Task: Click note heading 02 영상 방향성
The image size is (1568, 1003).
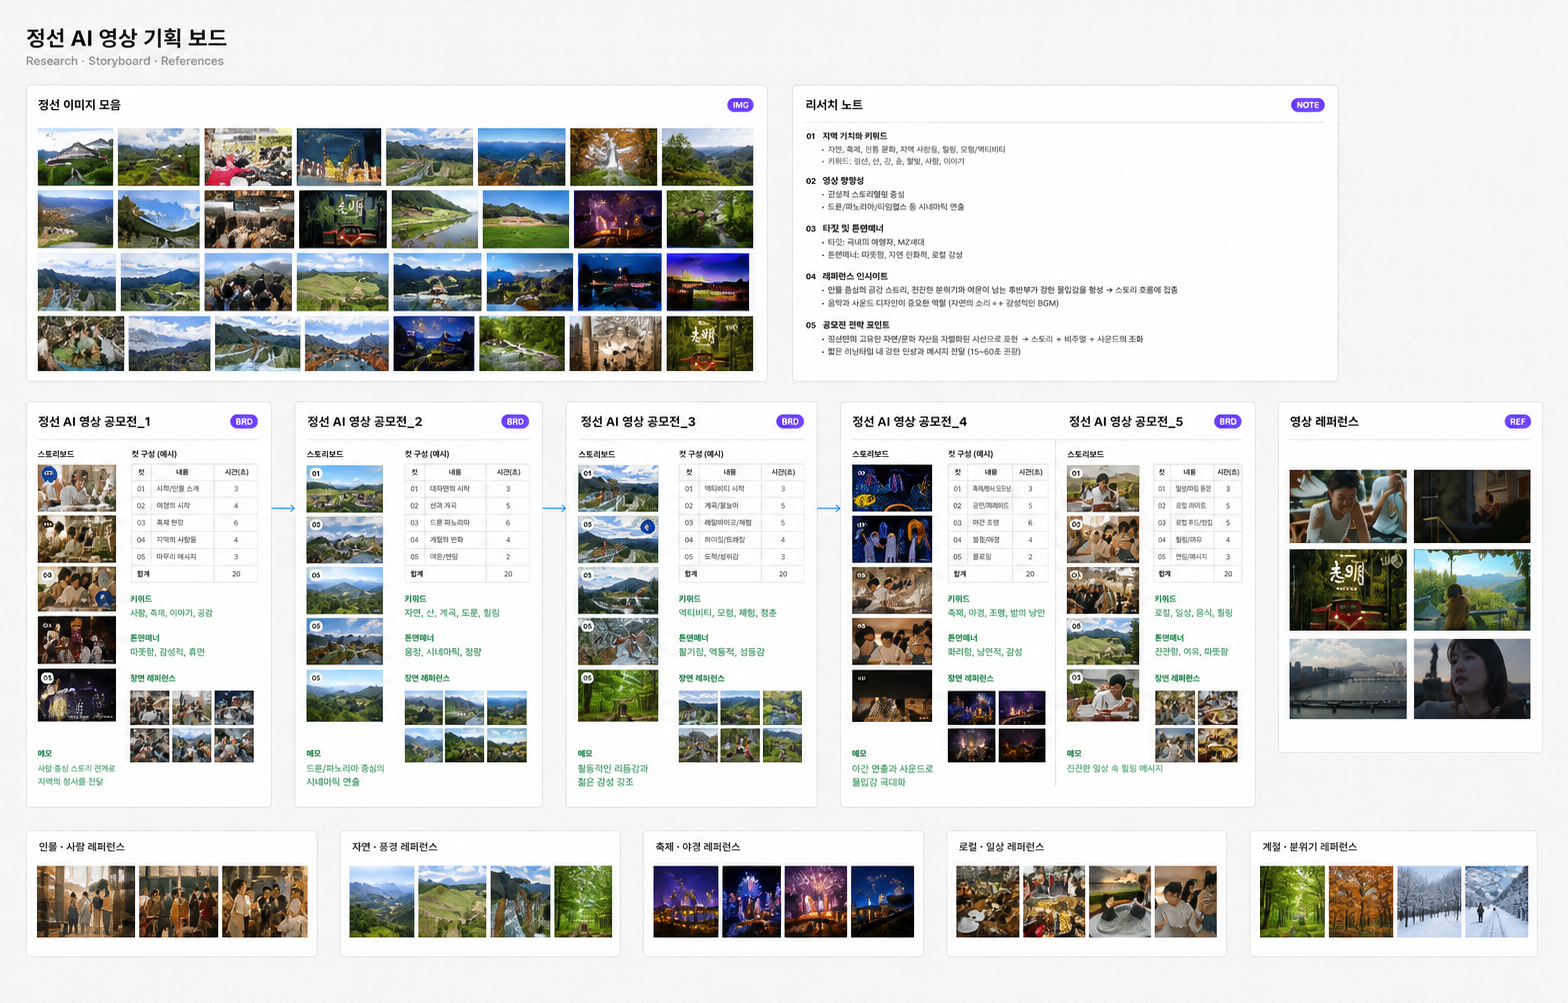Action: click(835, 181)
